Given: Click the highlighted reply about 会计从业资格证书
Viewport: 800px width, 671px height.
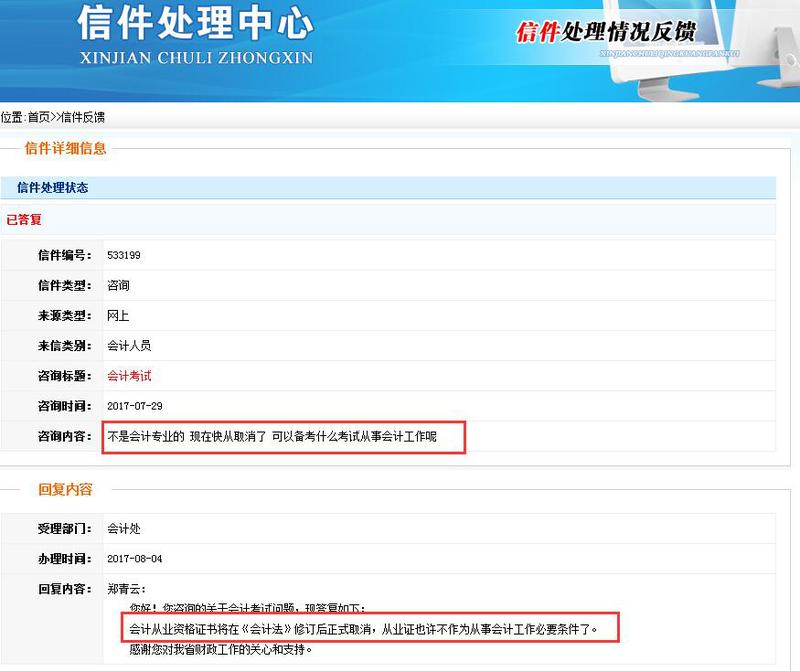Looking at the screenshot, I should click(364, 630).
